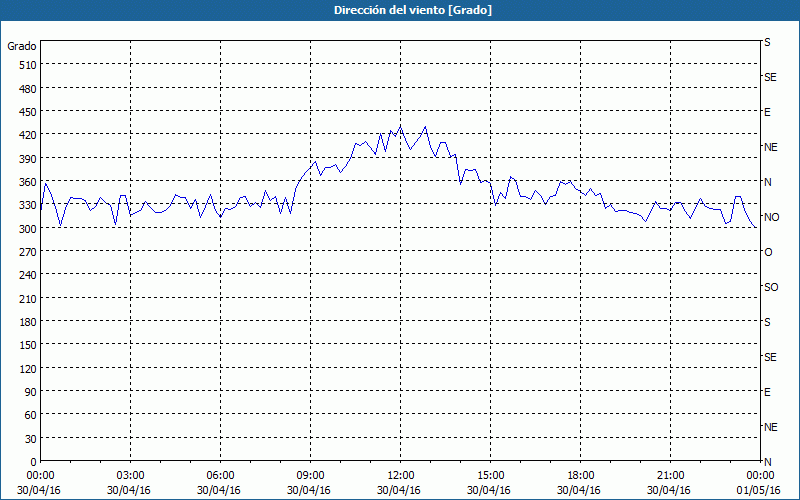Click the 'NE' compass label level with 390
The height and width of the screenshot is (500, 800).
[770, 147]
